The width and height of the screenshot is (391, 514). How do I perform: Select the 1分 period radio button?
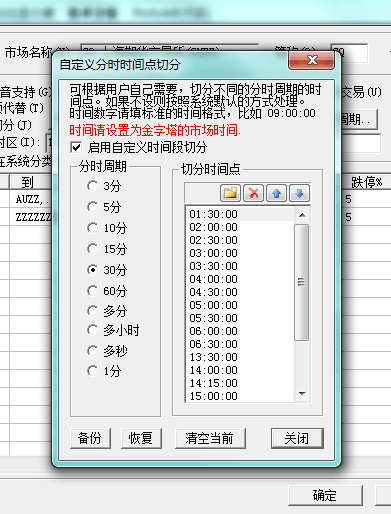point(93,371)
